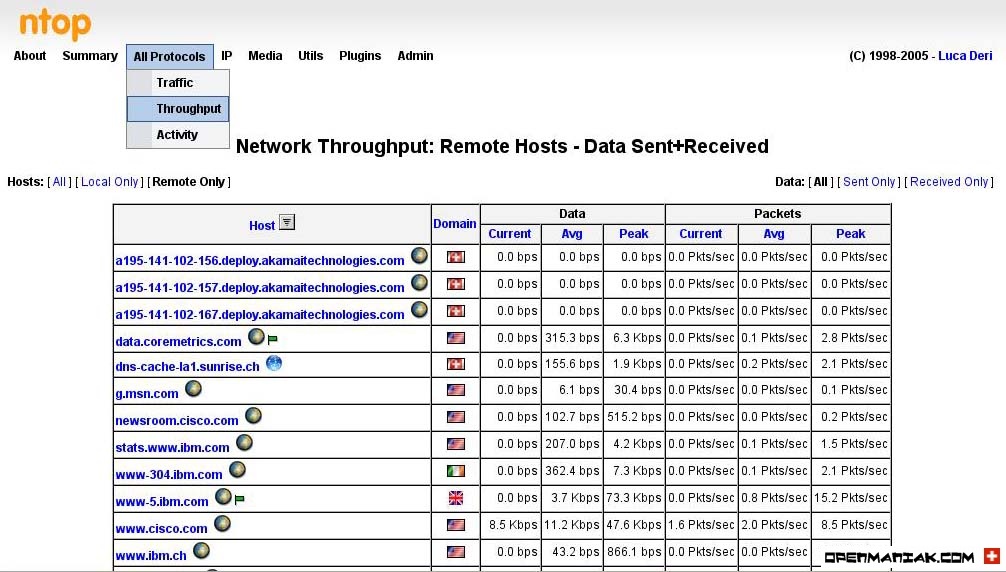
Task: Open the About menu
Action: [x=30, y=56]
